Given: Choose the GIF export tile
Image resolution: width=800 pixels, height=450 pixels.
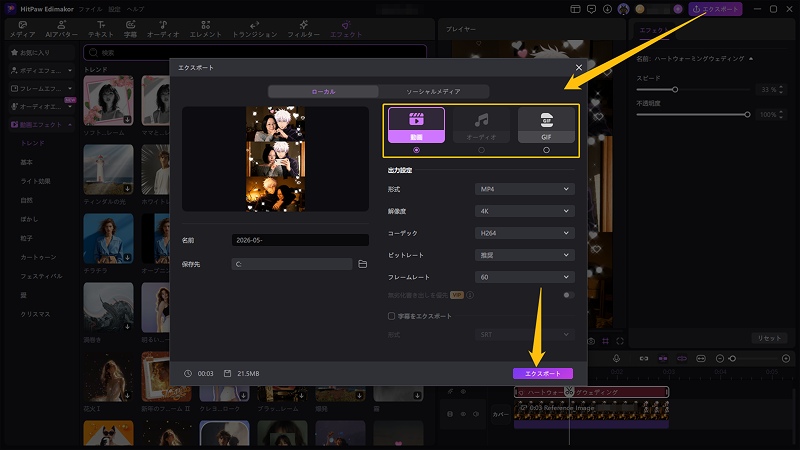Looking at the screenshot, I should [546, 125].
